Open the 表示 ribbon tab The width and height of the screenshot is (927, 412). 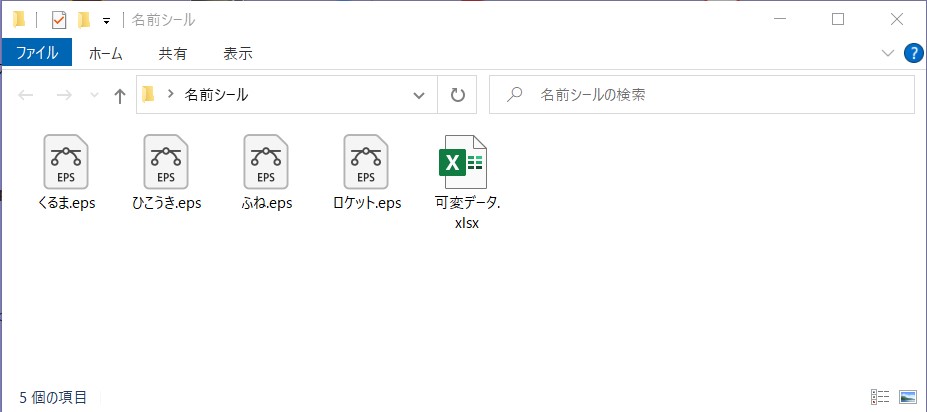coord(238,54)
